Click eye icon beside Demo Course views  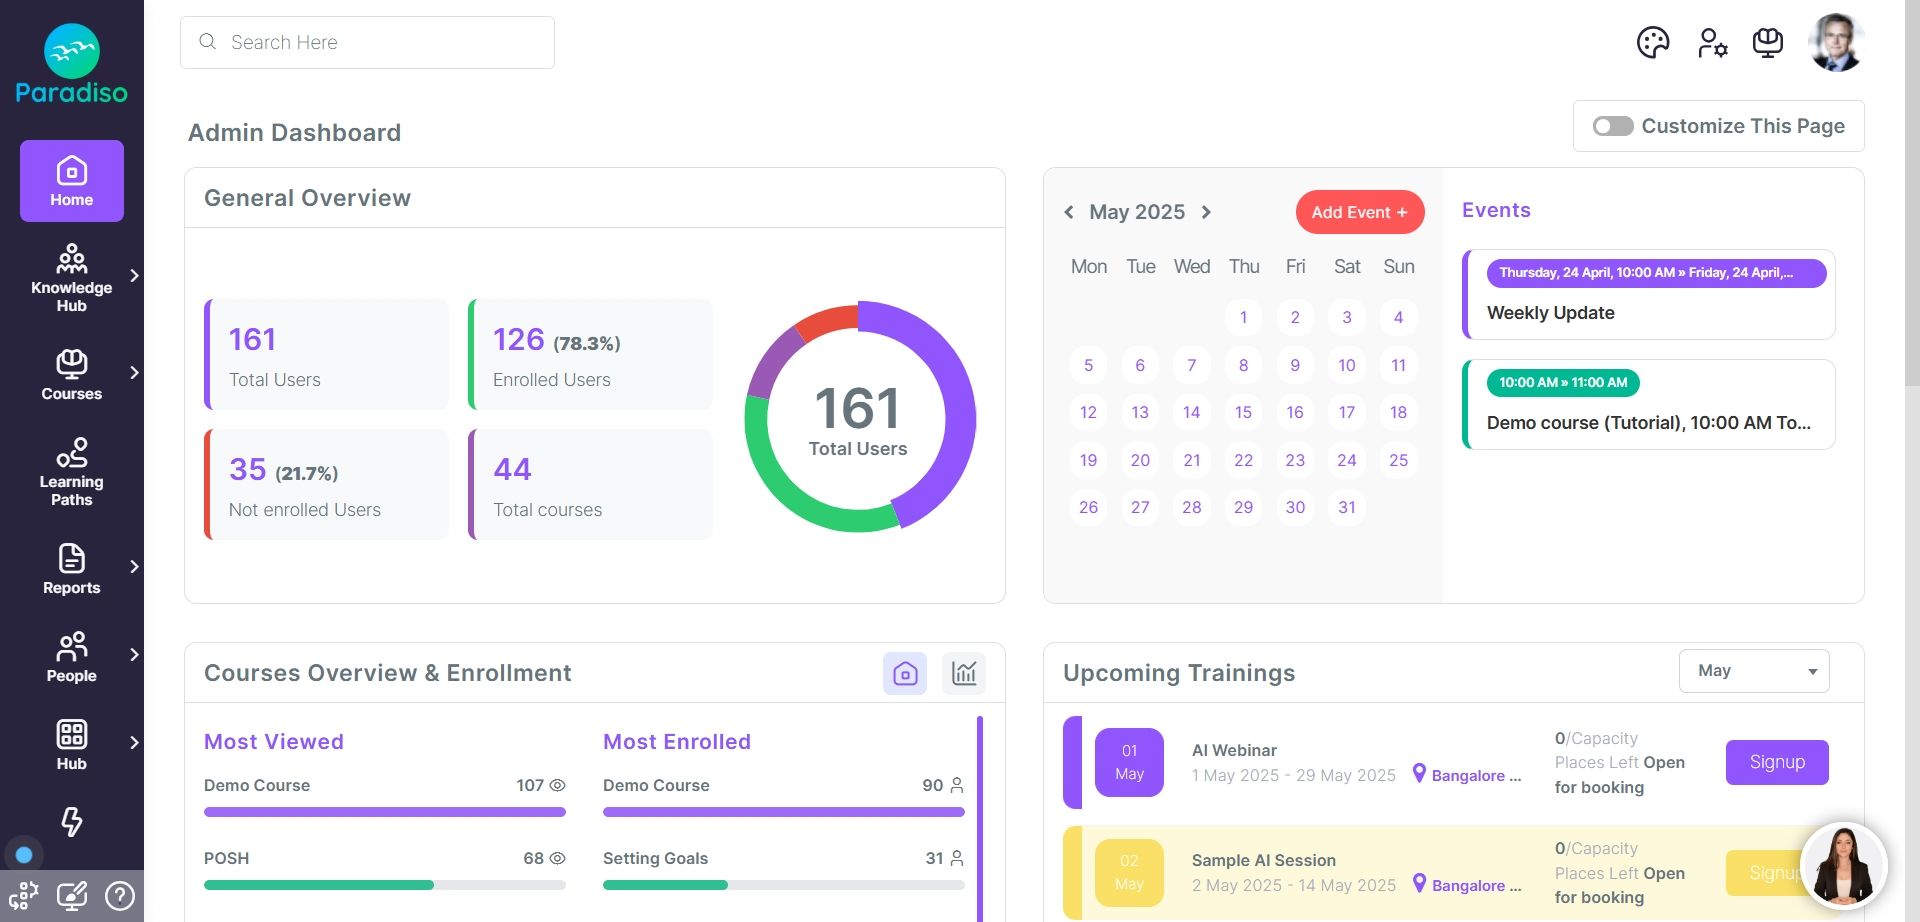pos(558,786)
